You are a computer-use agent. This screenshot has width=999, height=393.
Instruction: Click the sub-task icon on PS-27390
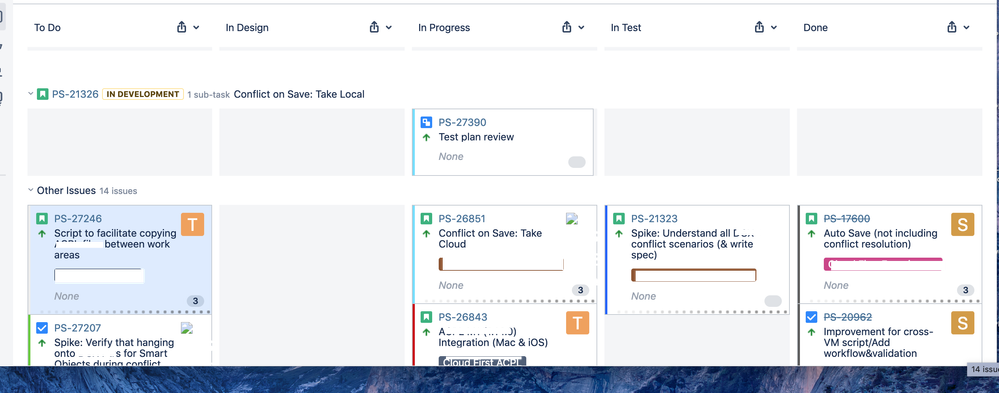click(x=426, y=122)
